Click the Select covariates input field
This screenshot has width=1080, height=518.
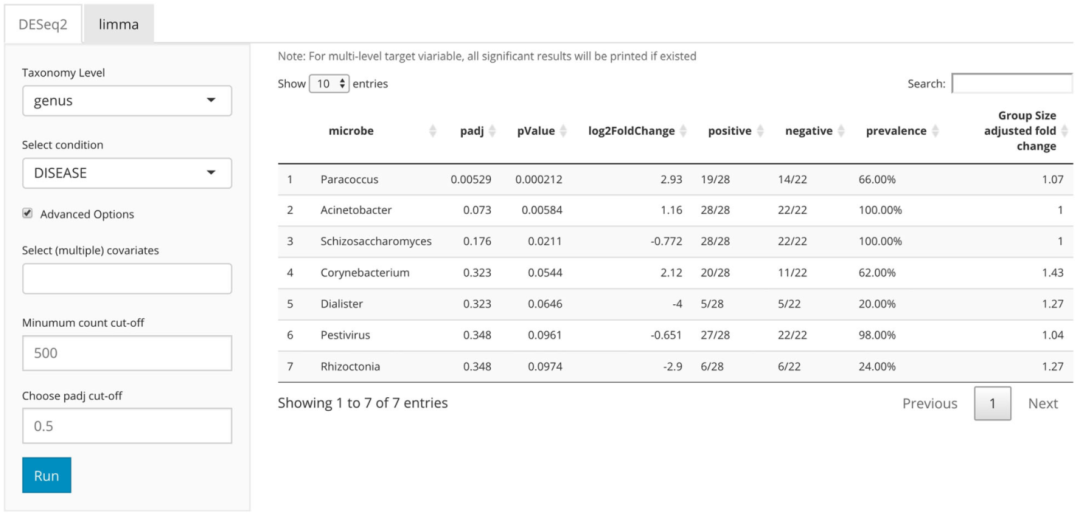point(127,278)
